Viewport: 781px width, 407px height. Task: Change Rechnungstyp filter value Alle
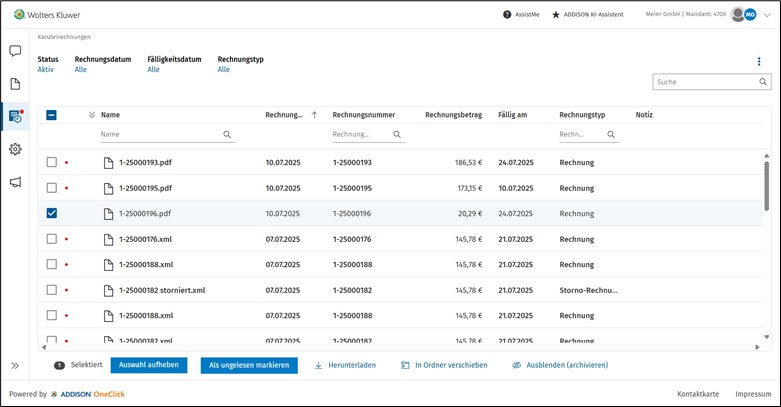point(224,70)
